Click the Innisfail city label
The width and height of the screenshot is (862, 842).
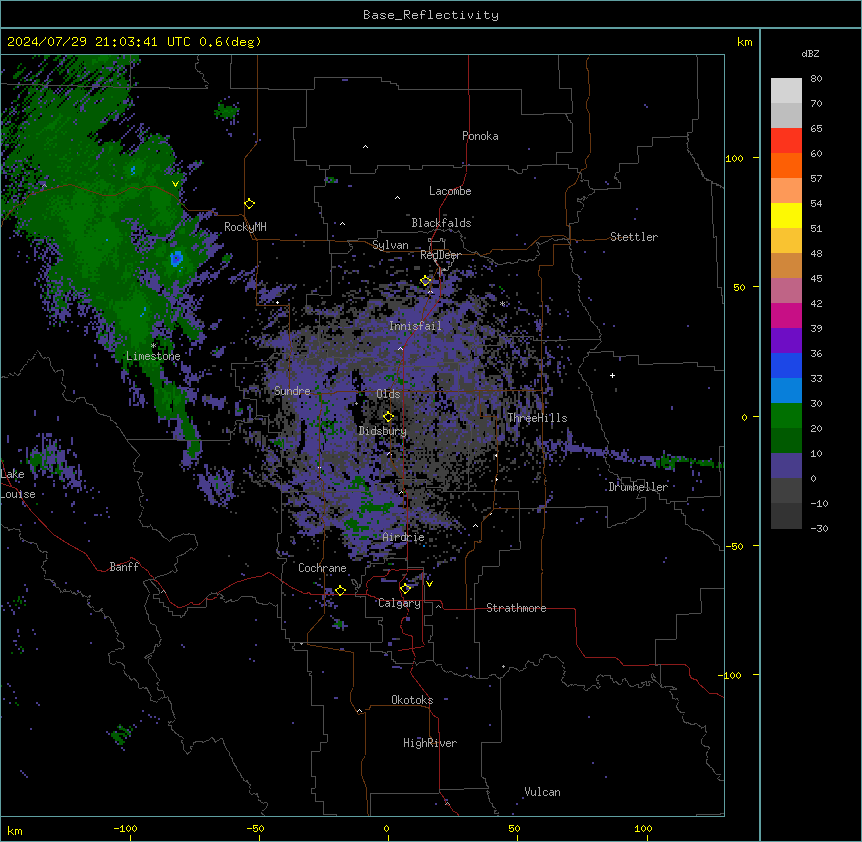(x=415, y=326)
